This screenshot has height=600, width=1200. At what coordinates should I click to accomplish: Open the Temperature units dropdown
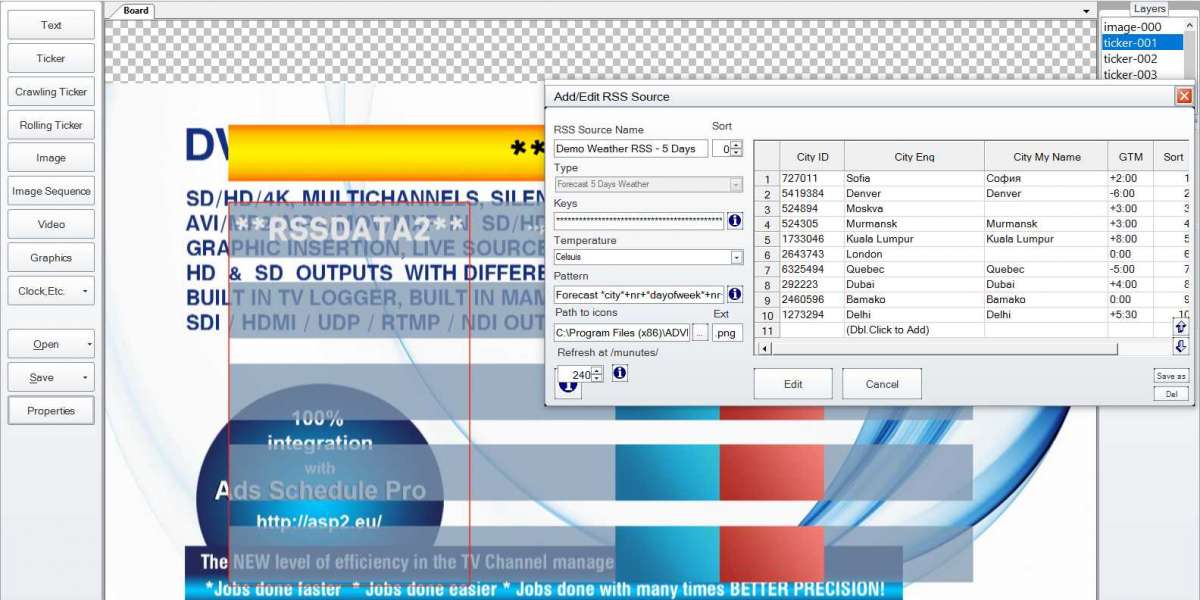[x=736, y=257]
